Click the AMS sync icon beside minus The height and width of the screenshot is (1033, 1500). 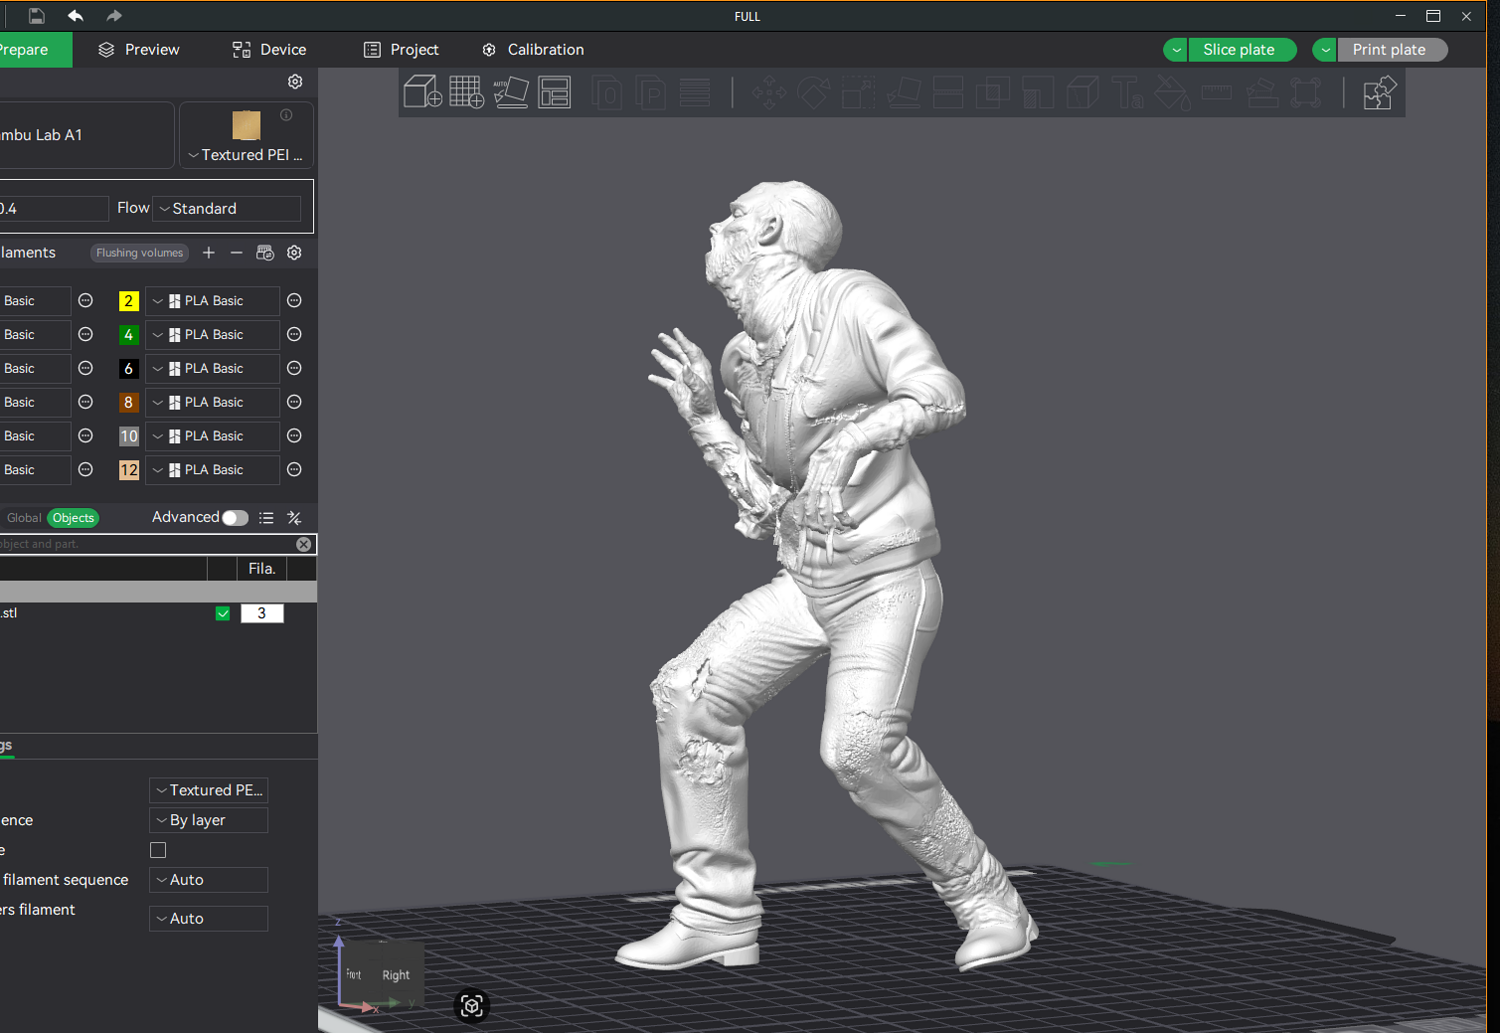tap(265, 253)
